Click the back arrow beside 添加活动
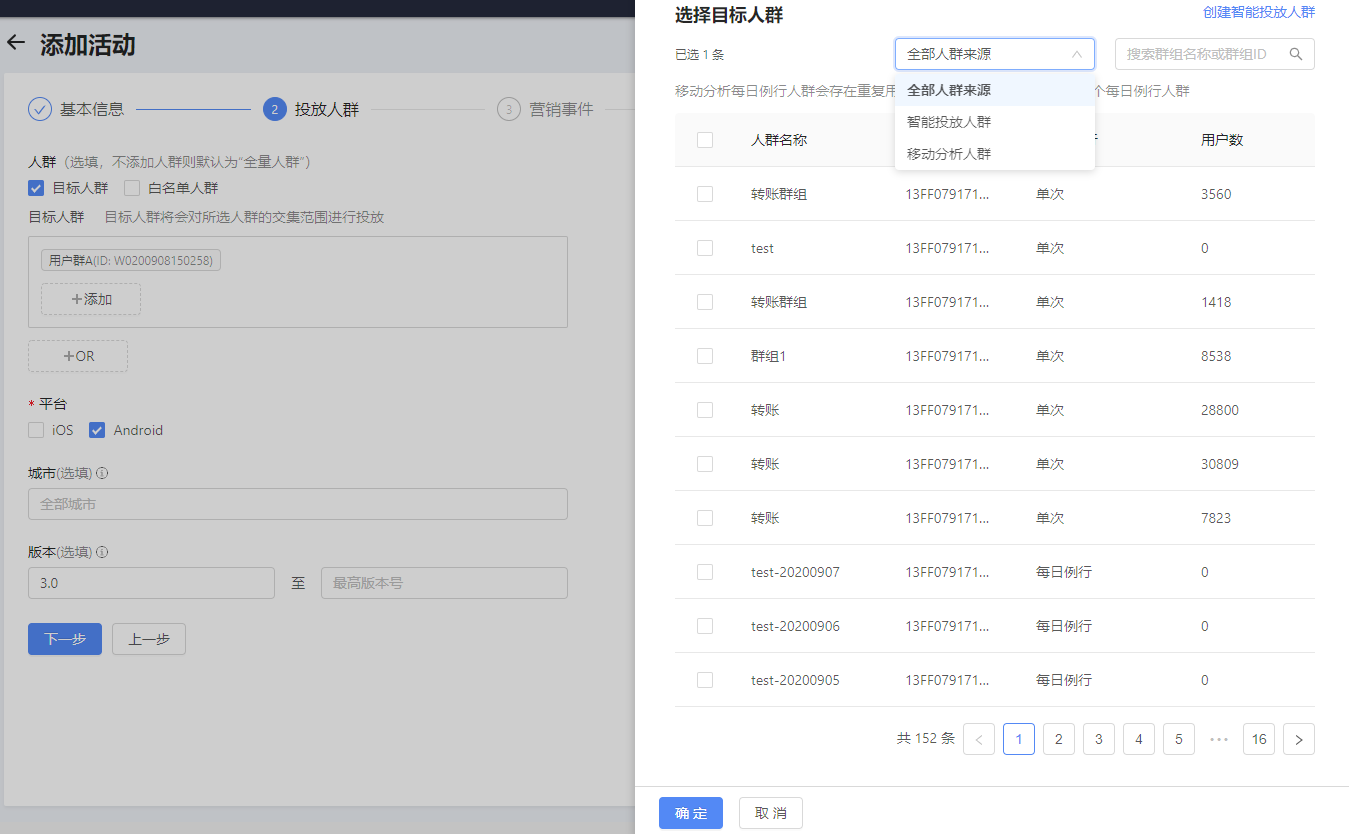The height and width of the screenshot is (834, 1349). 15,43
